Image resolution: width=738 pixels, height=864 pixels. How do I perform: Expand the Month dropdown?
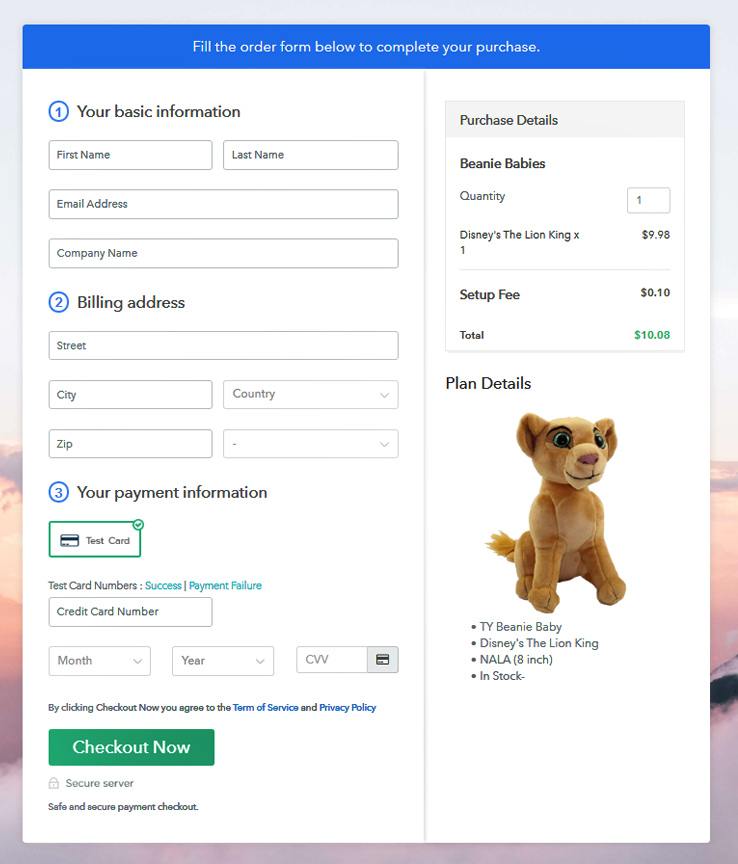point(99,661)
